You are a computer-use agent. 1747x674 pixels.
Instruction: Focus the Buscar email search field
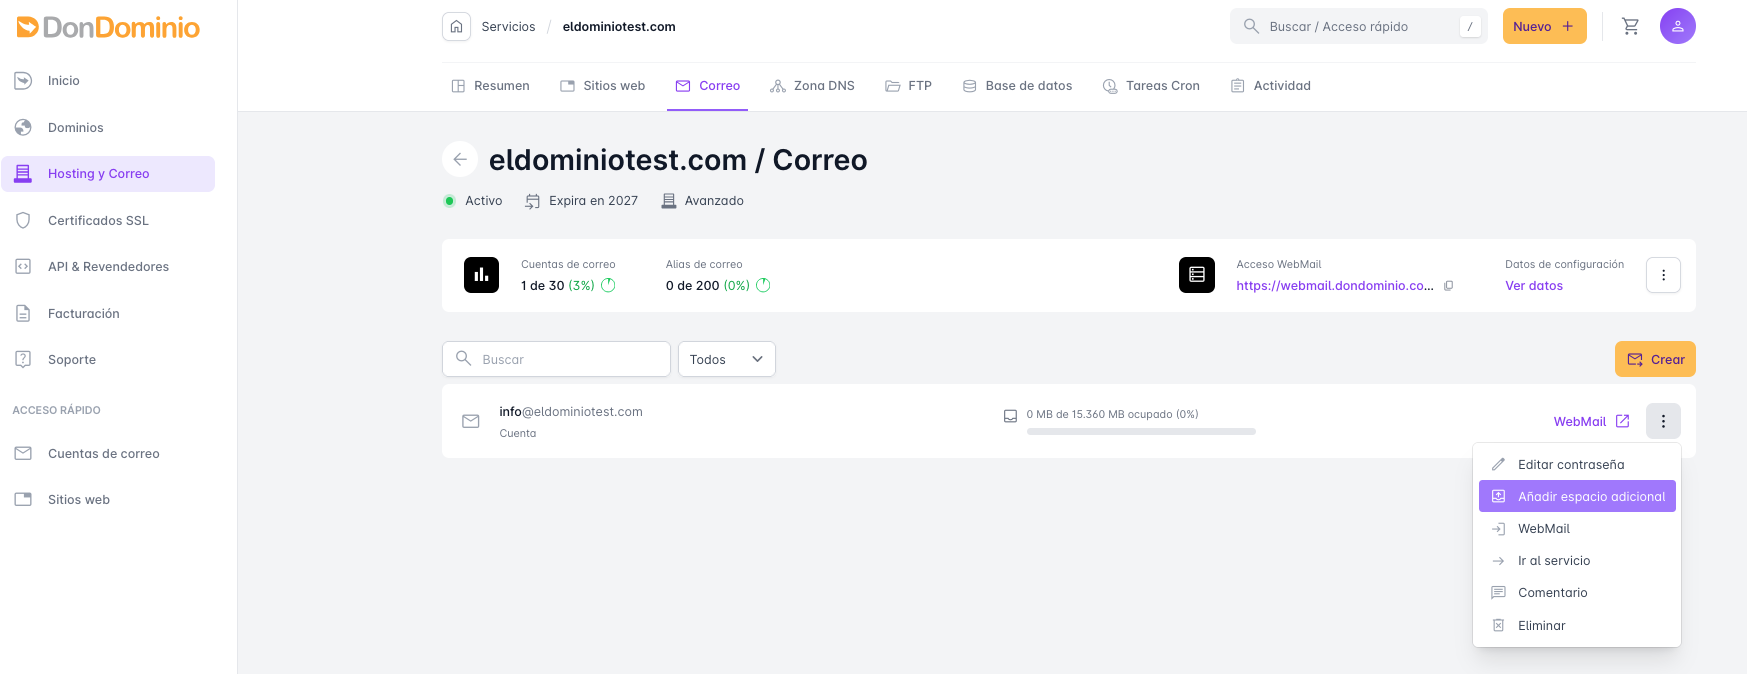click(x=556, y=359)
